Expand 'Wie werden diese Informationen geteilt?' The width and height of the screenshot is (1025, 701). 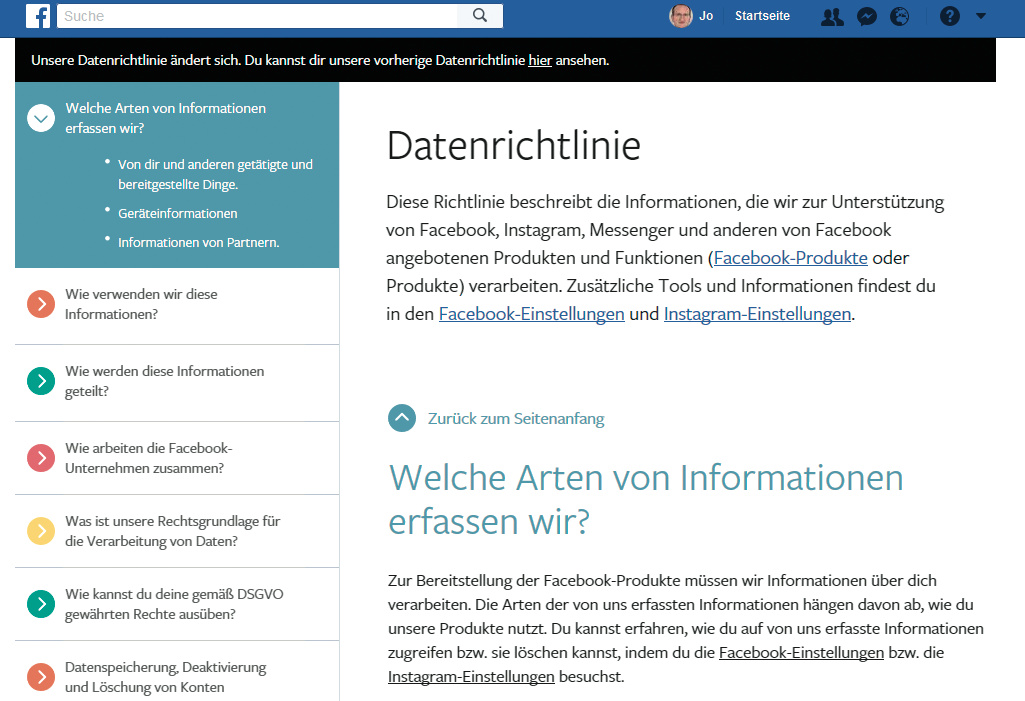(x=40, y=381)
